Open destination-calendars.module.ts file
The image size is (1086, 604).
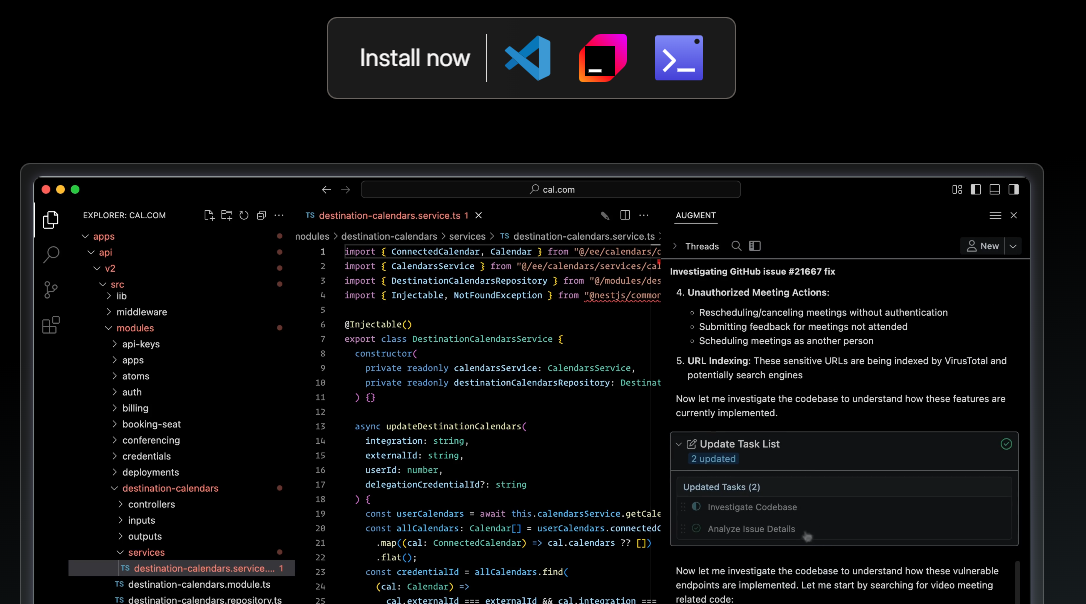(x=199, y=584)
